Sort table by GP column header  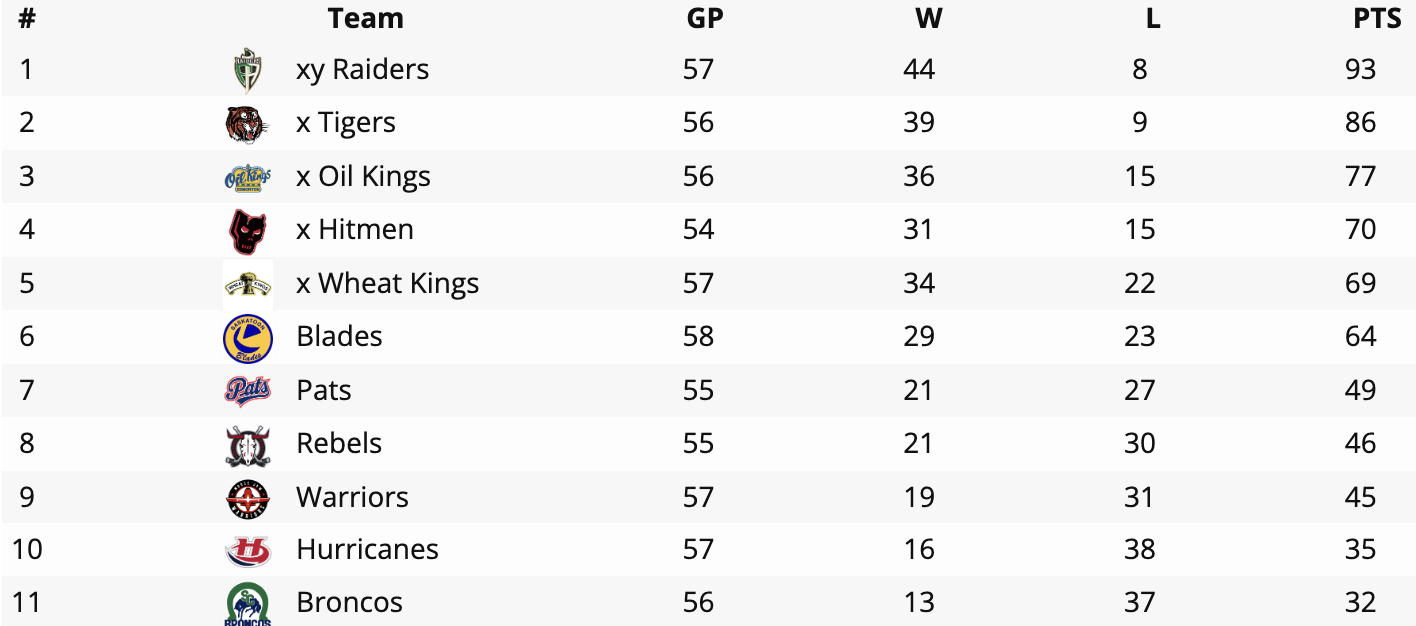(705, 18)
